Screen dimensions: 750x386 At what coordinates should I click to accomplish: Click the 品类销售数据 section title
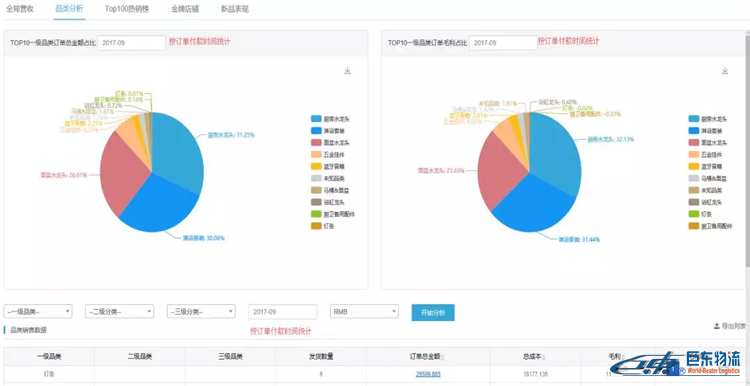(29, 330)
